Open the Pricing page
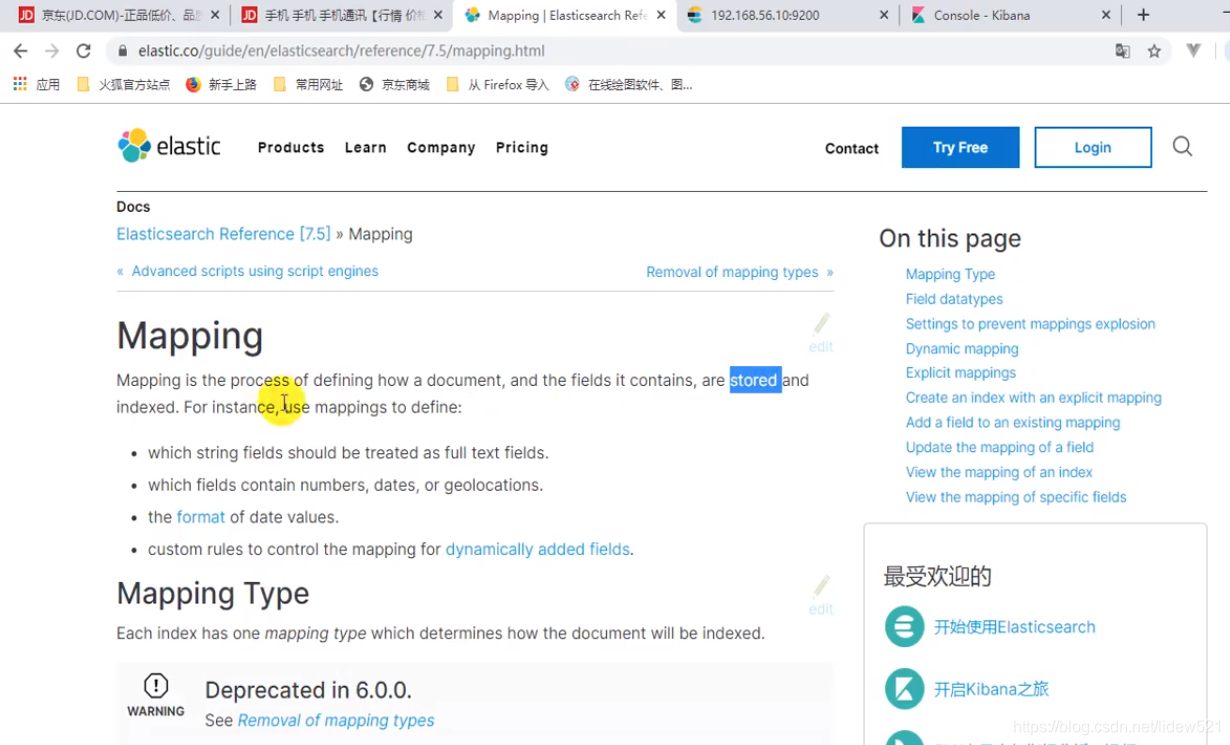This screenshot has height=745, width=1230. [522, 147]
